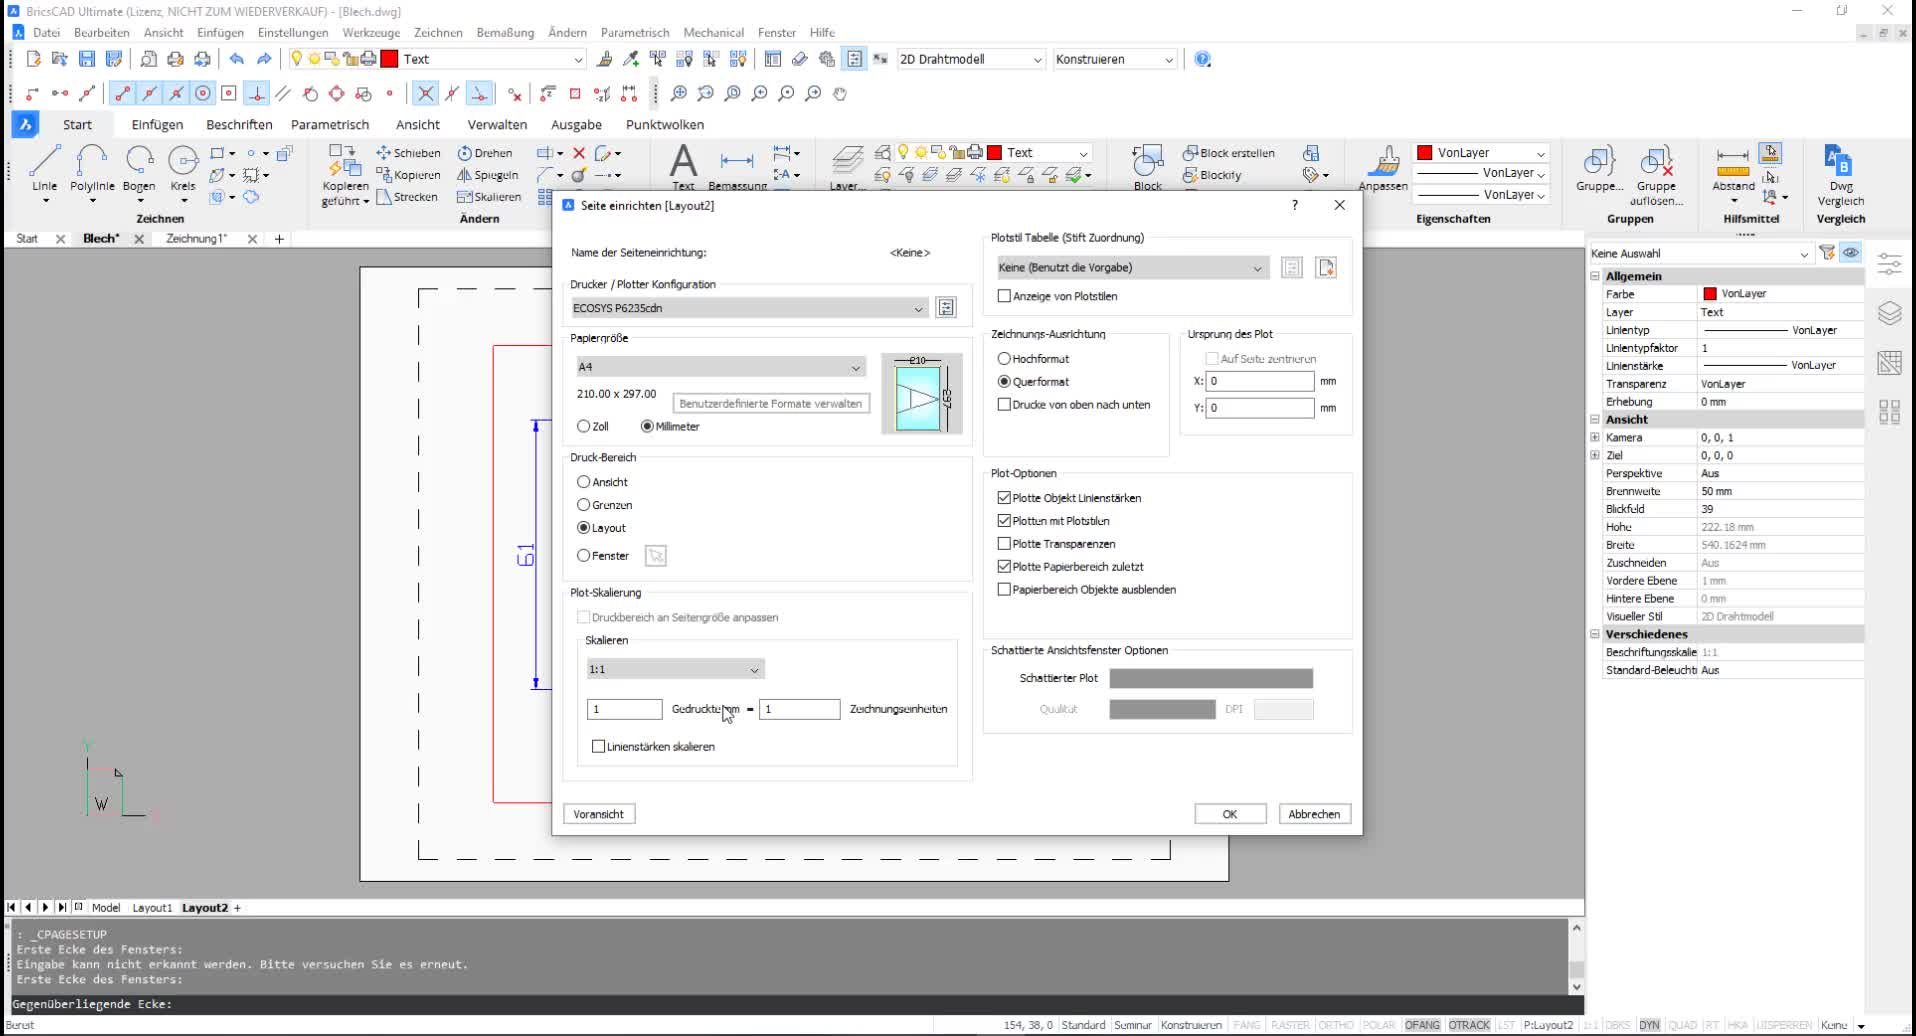Toggle Anzeige von Plotstilen checkbox

1004,296
